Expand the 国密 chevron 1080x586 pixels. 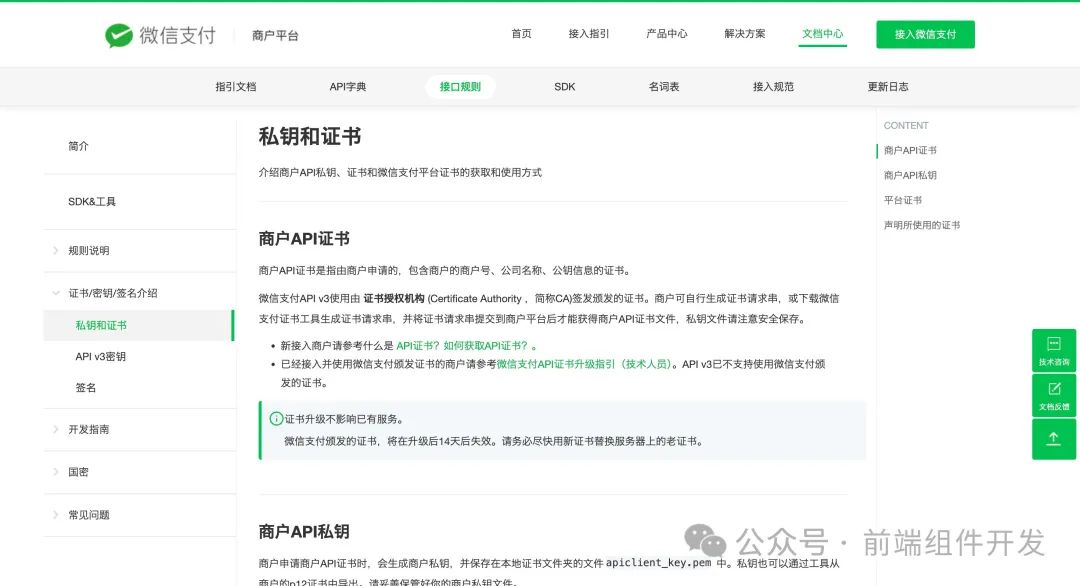pyautogui.click(x=56, y=472)
